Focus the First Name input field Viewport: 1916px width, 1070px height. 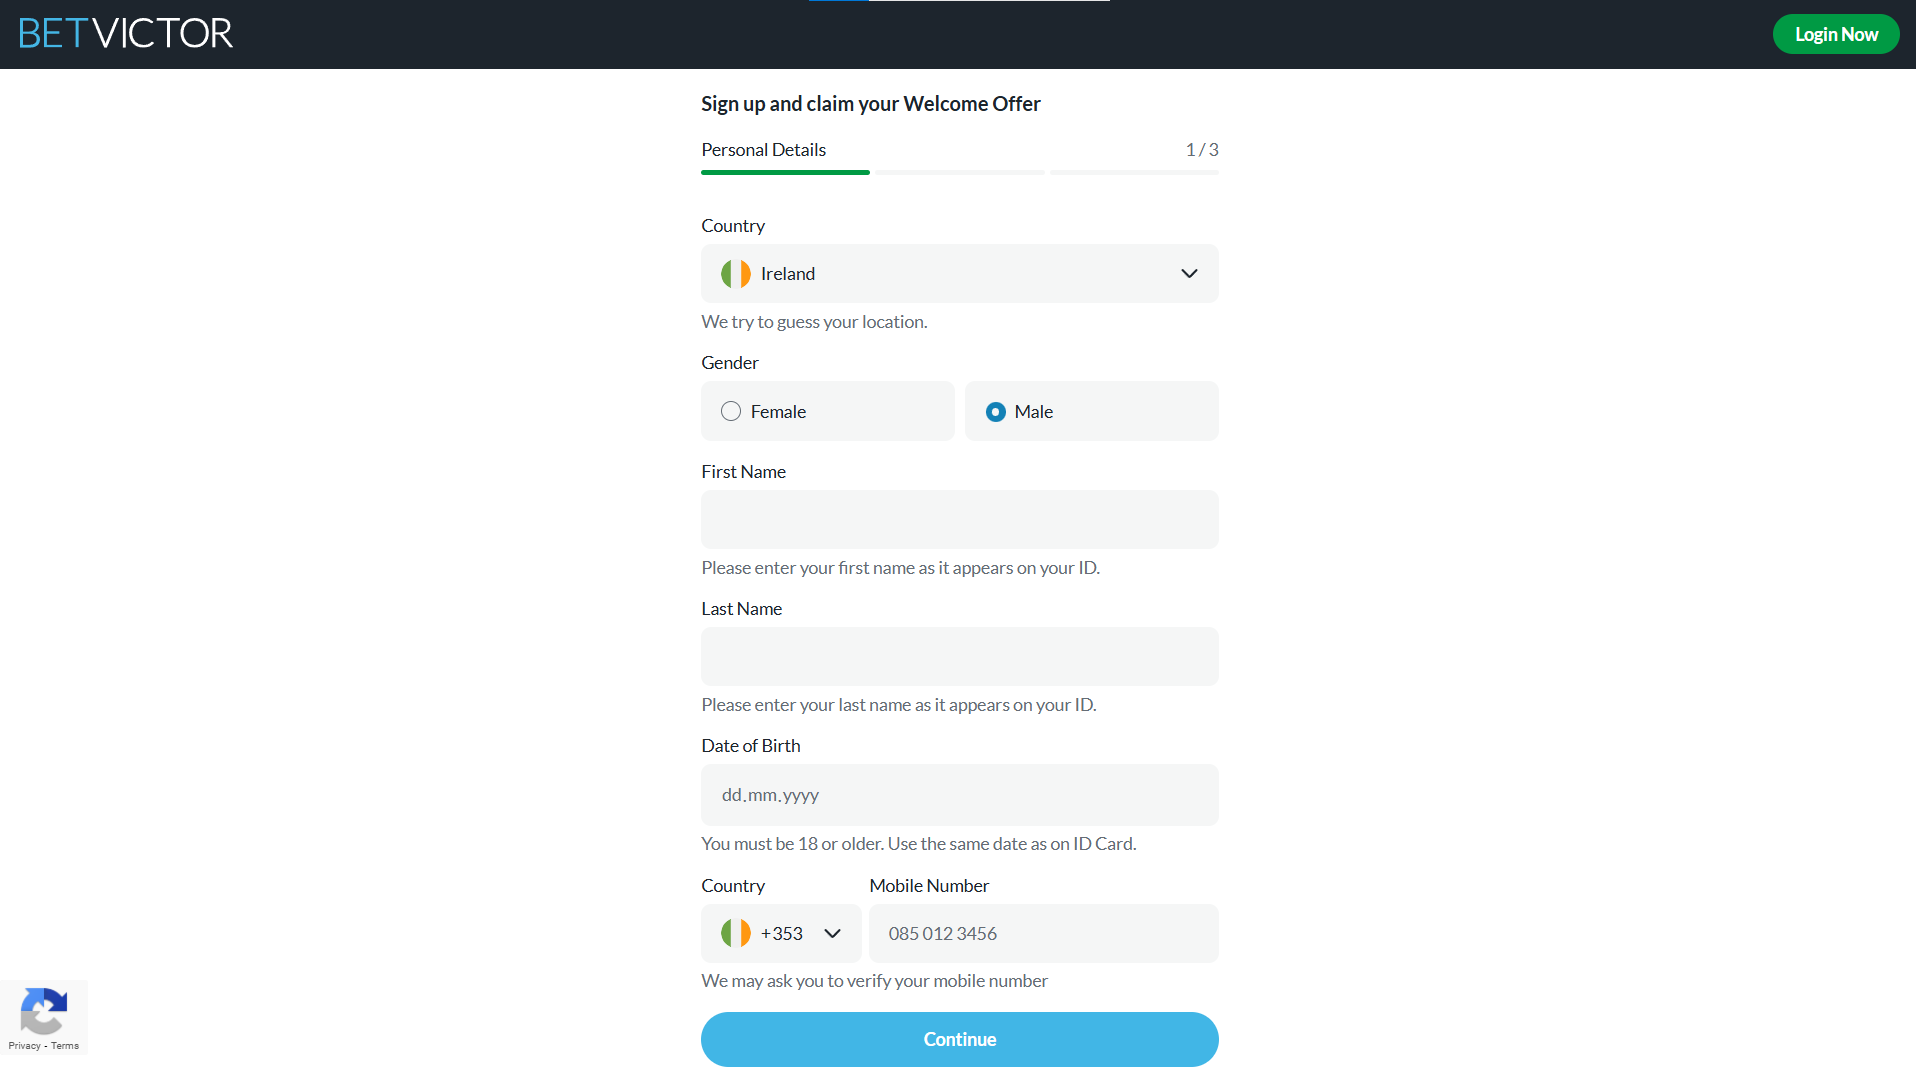pos(960,519)
